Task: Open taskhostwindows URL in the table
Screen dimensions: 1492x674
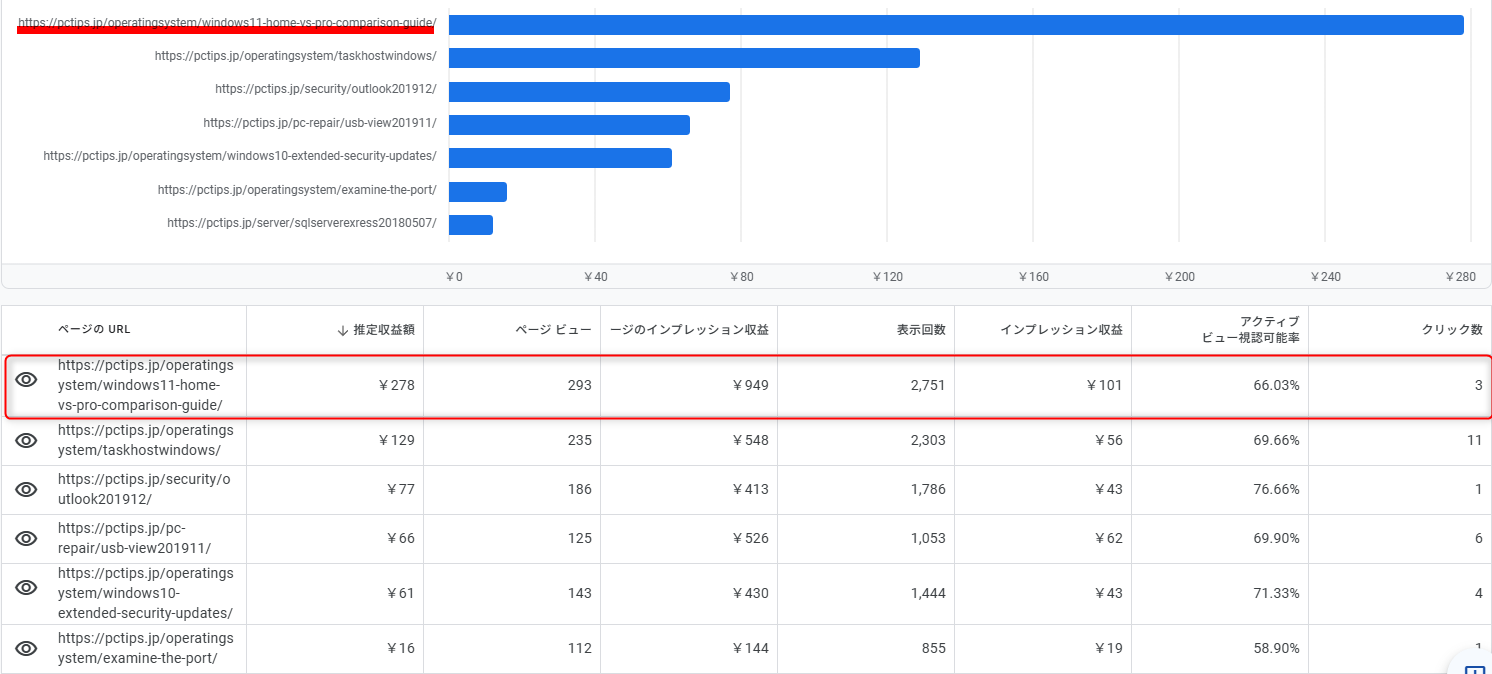Action: 145,440
